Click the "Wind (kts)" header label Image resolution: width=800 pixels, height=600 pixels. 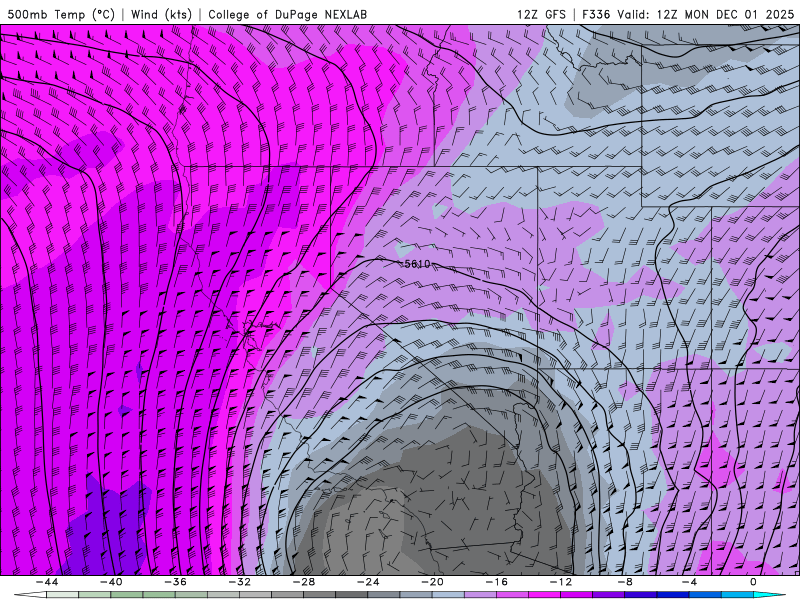[x=161, y=14]
